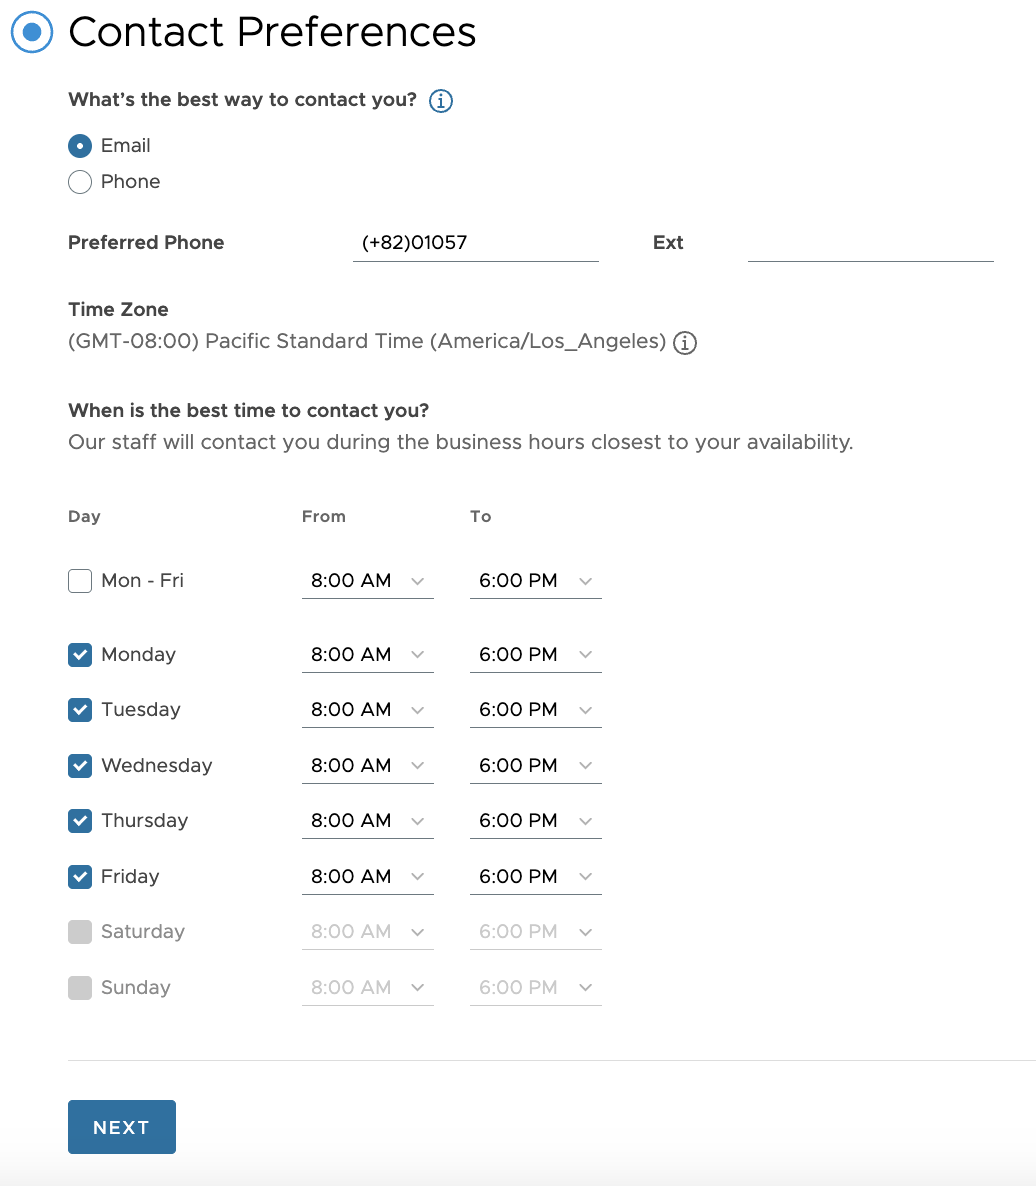Uncheck the Thursday checkbox
The width and height of the screenshot is (1036, 1186).
coord(80,821)
